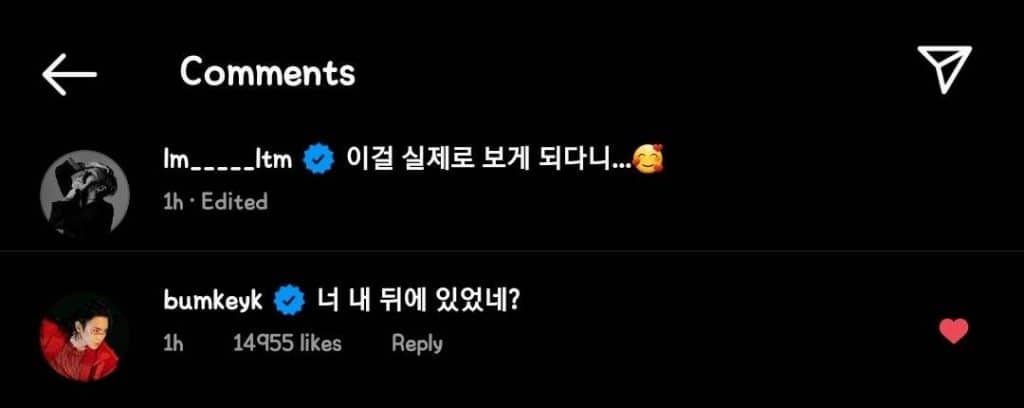
Task: Click the 1h timestamp under bumkeyk
Action: tap(174, 343)
